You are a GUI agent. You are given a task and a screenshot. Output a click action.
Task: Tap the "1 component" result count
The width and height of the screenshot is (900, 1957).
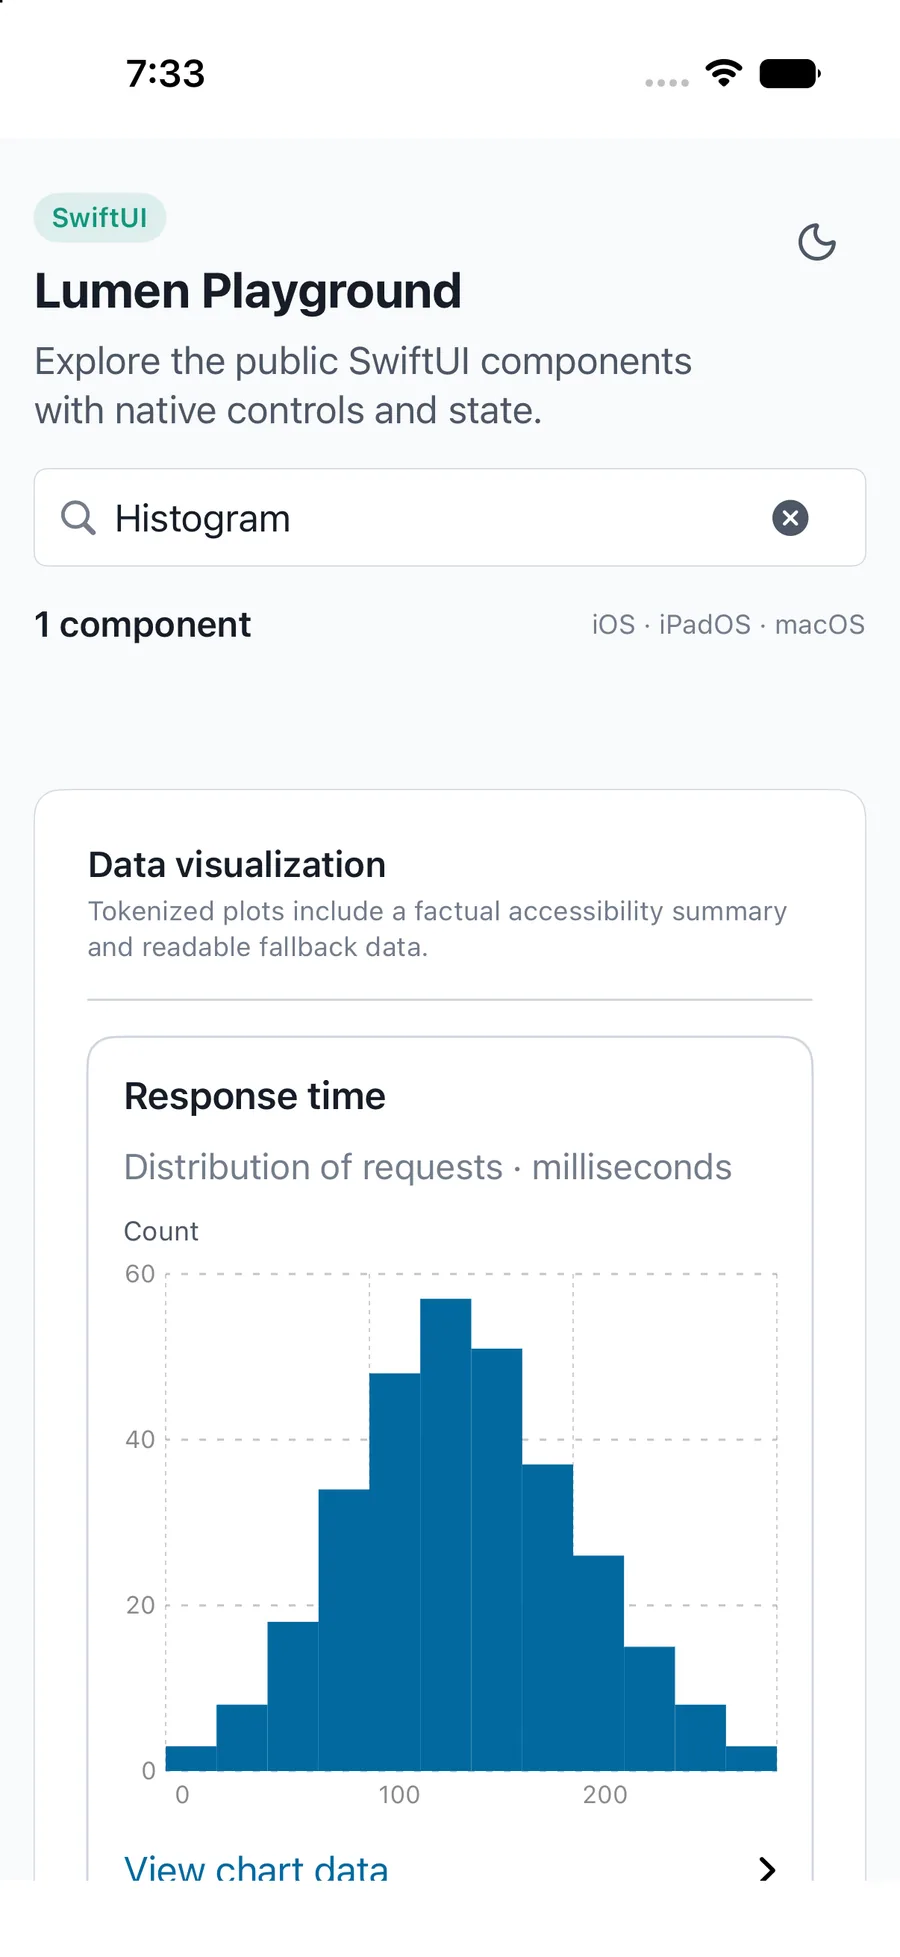(143, 625)
